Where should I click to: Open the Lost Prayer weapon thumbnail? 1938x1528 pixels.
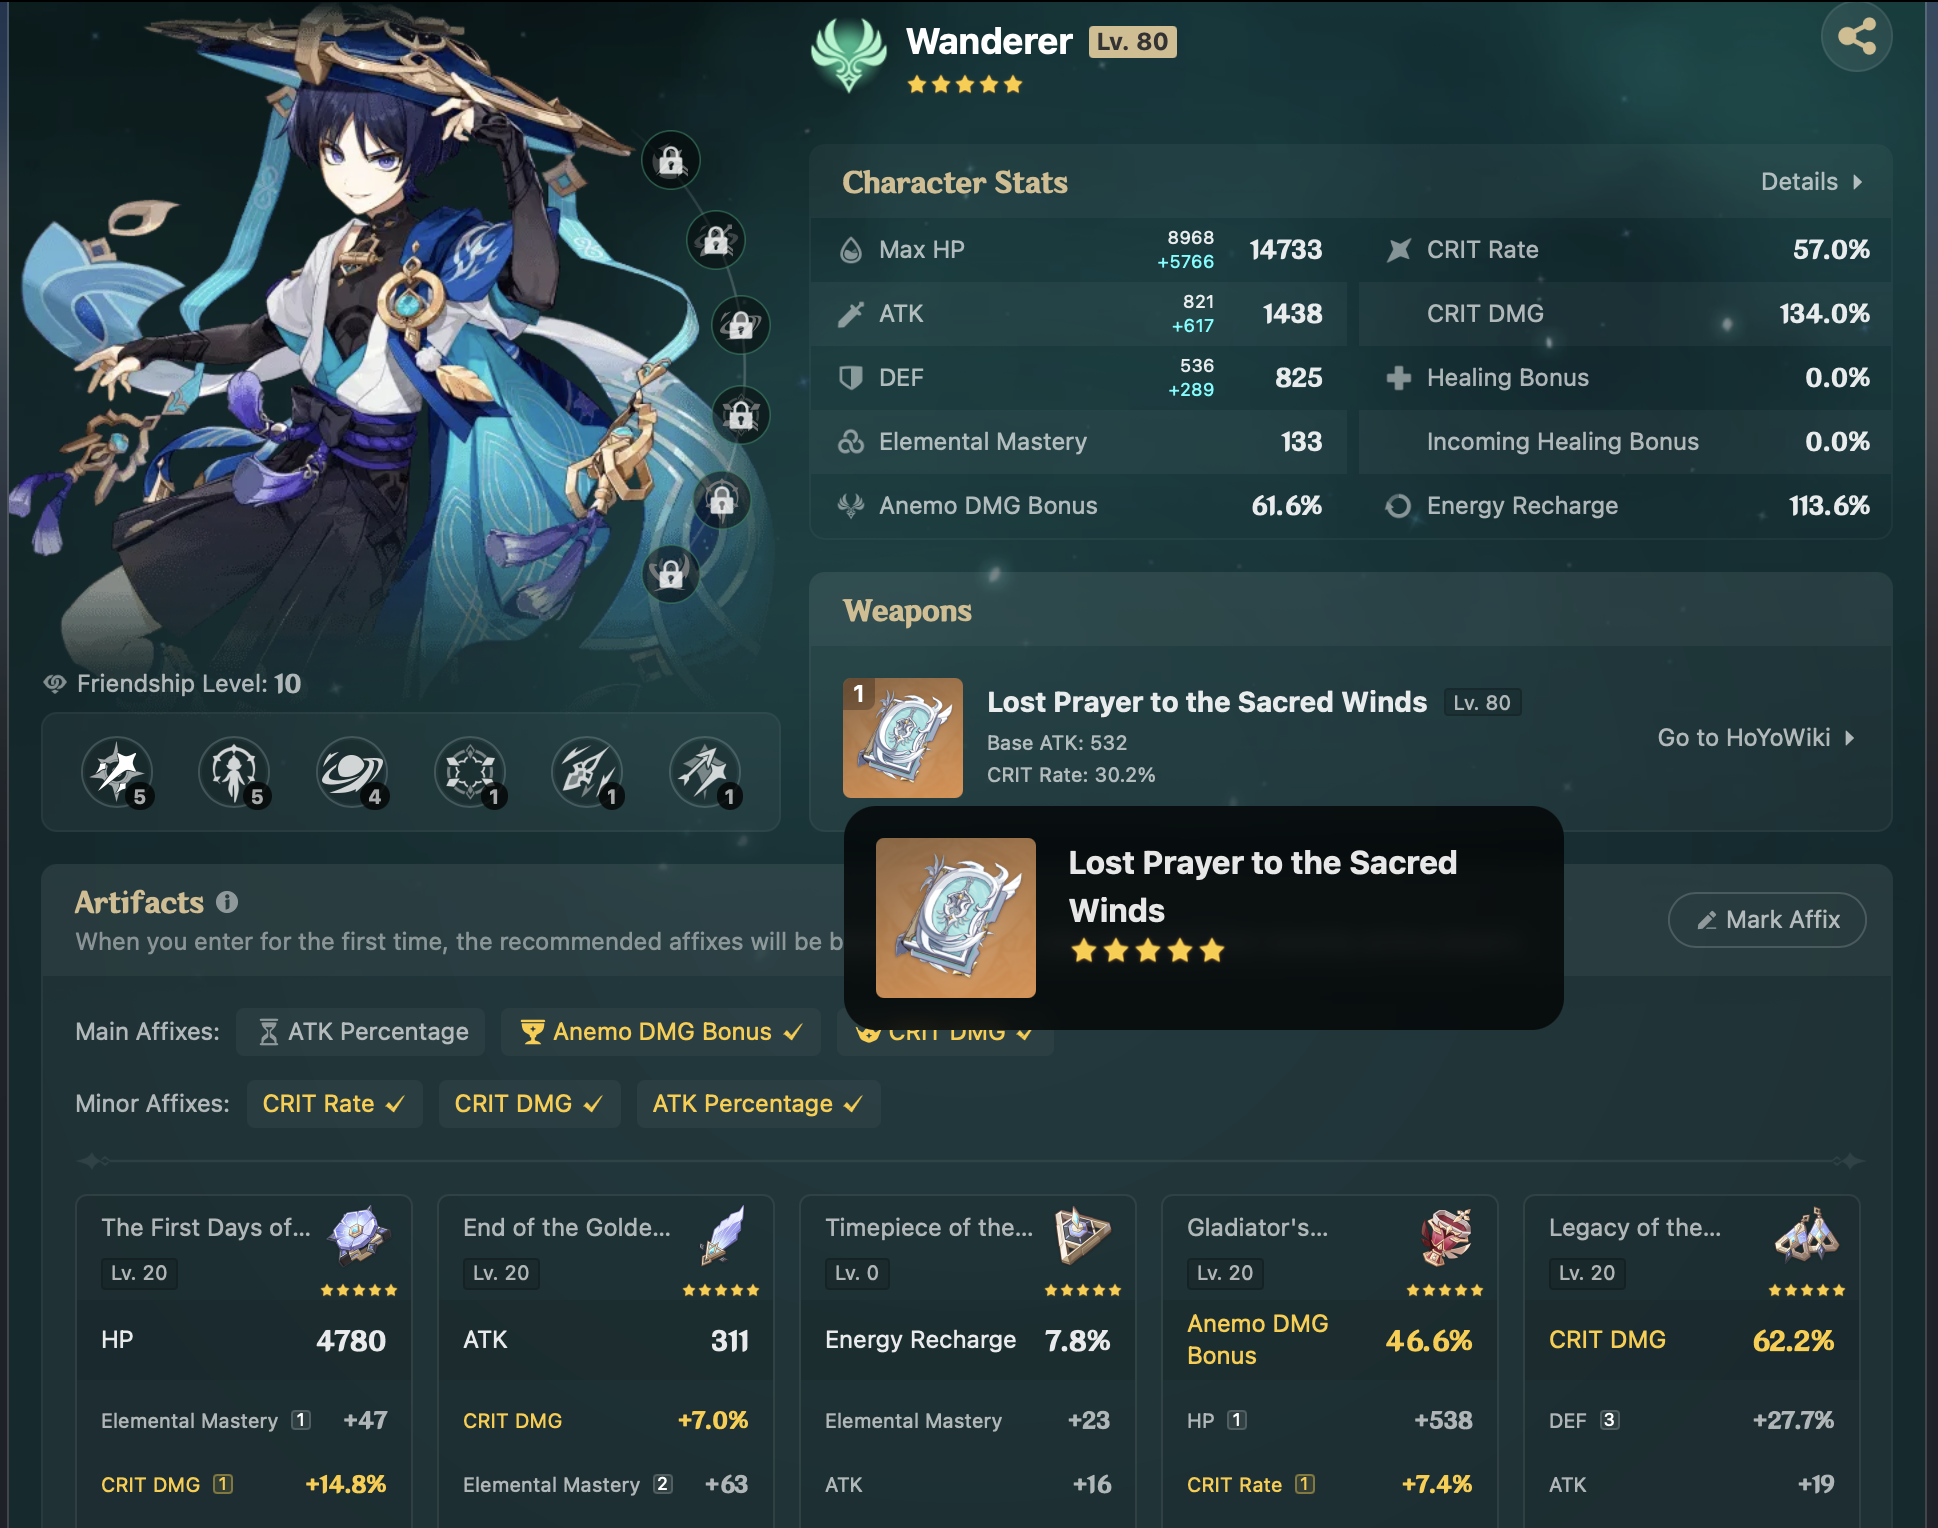903,738
